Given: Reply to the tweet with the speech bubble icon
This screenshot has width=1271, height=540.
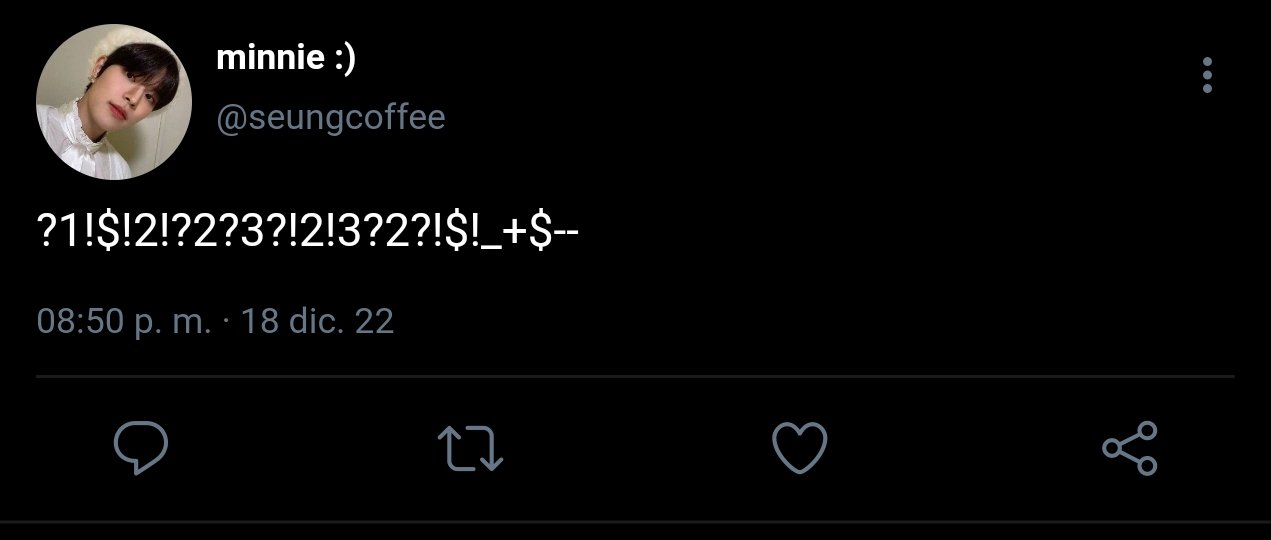Looking at the screenshot, I should 140,447.
